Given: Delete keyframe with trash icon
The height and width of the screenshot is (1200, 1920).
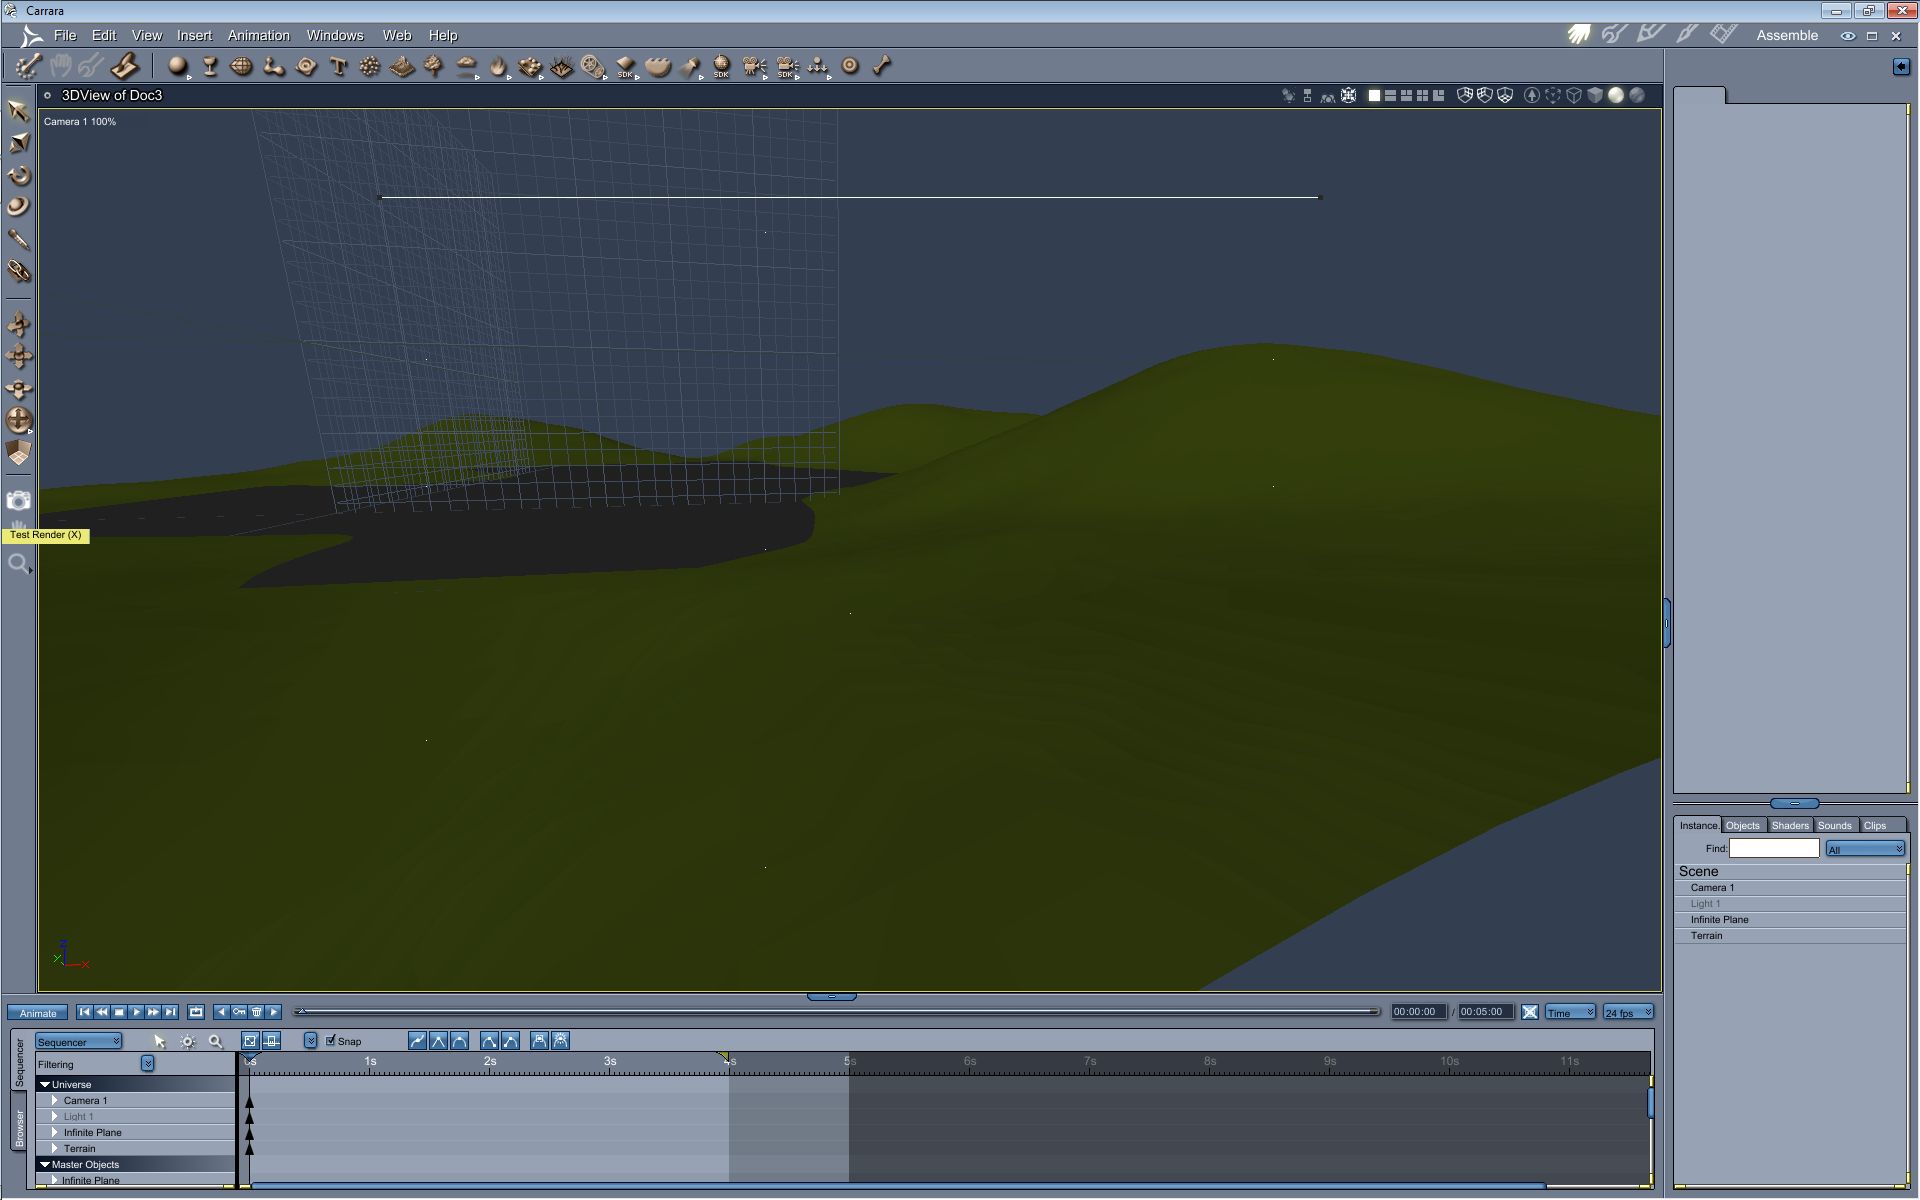Looking at the screenshot, I should [x=256, y=1012].
